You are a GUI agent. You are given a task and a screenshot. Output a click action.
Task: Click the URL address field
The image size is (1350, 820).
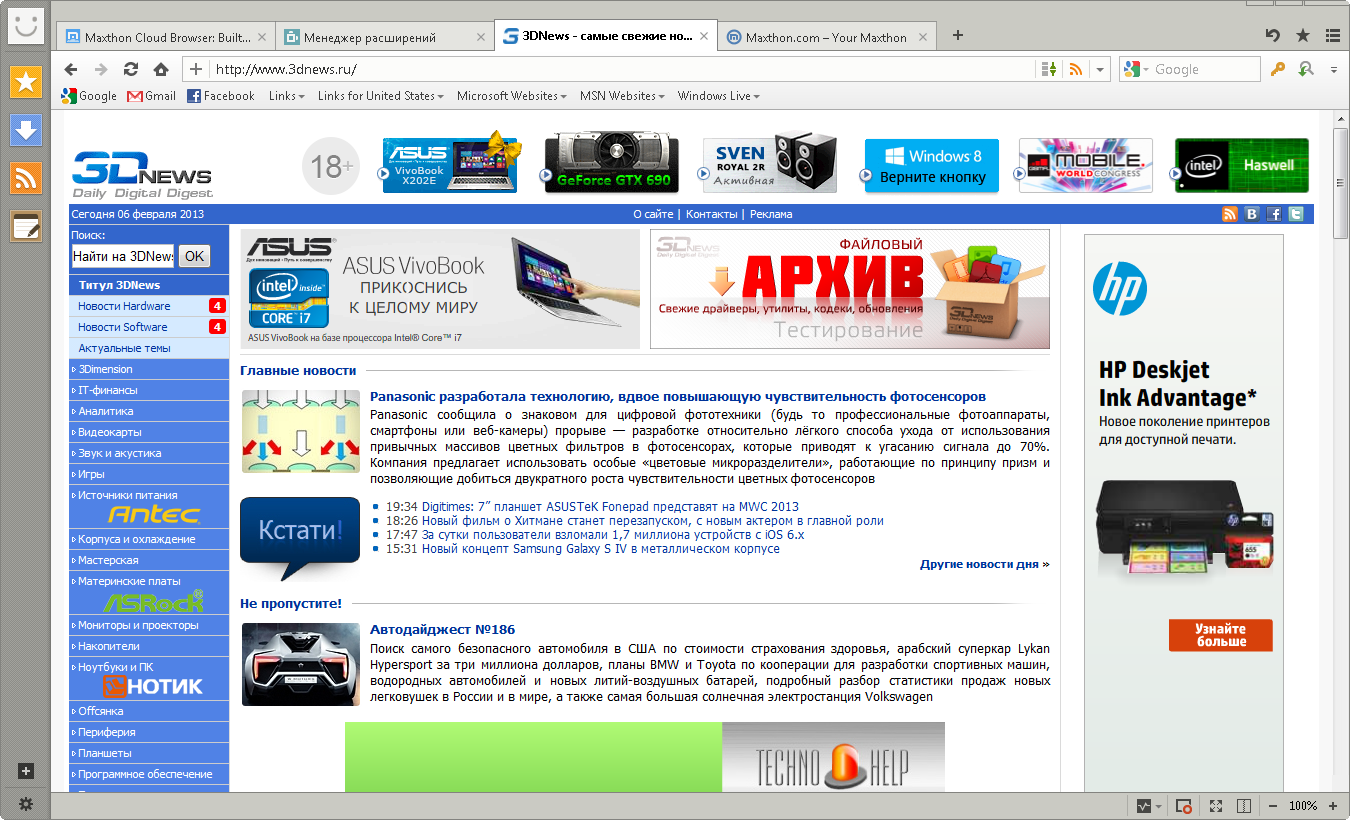pos(622,69)
